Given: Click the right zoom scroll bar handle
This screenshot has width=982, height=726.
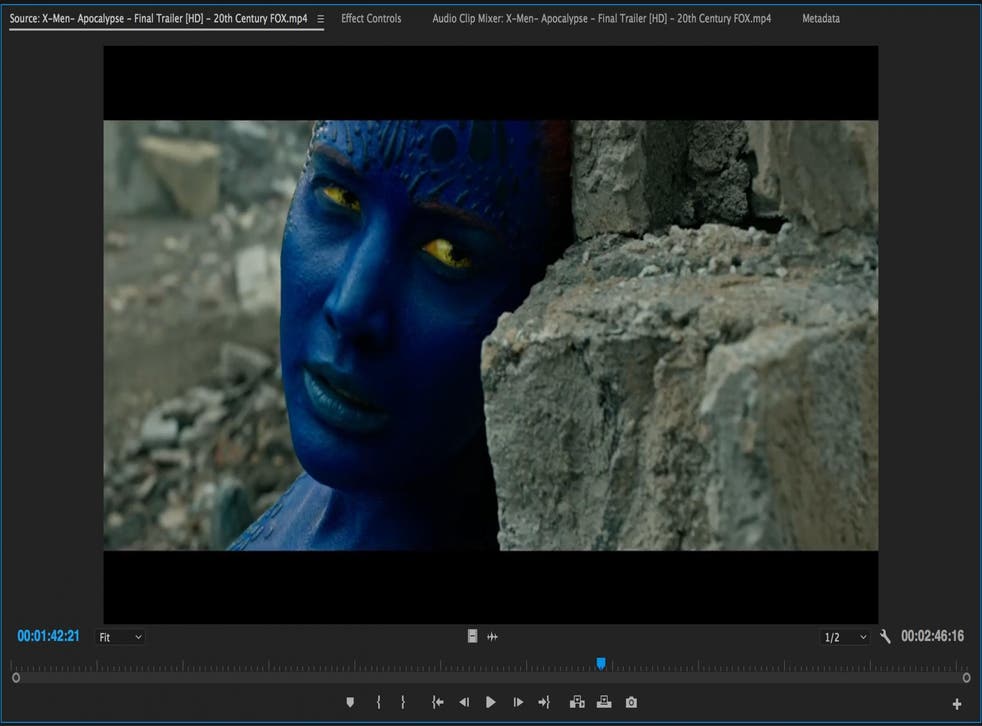Looking at the screenshot, I should (966, 678).
